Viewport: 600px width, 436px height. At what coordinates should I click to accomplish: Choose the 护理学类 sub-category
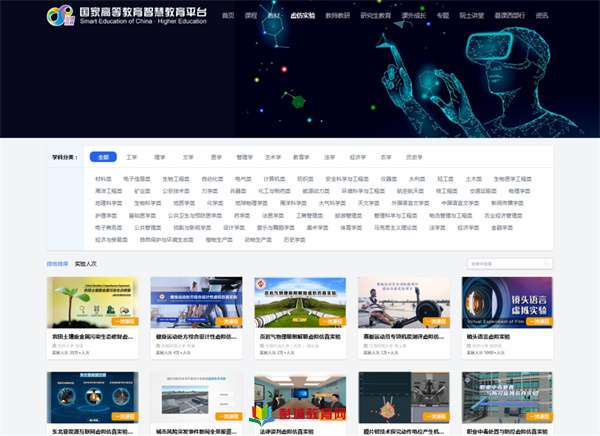point(106,216)
